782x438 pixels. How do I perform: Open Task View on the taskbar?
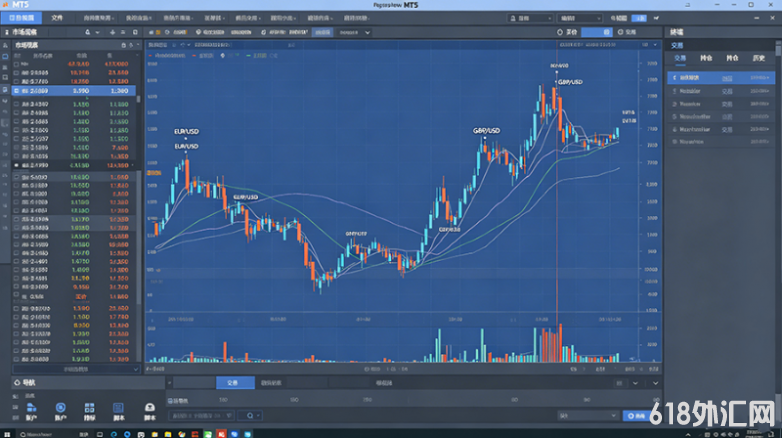100,434
